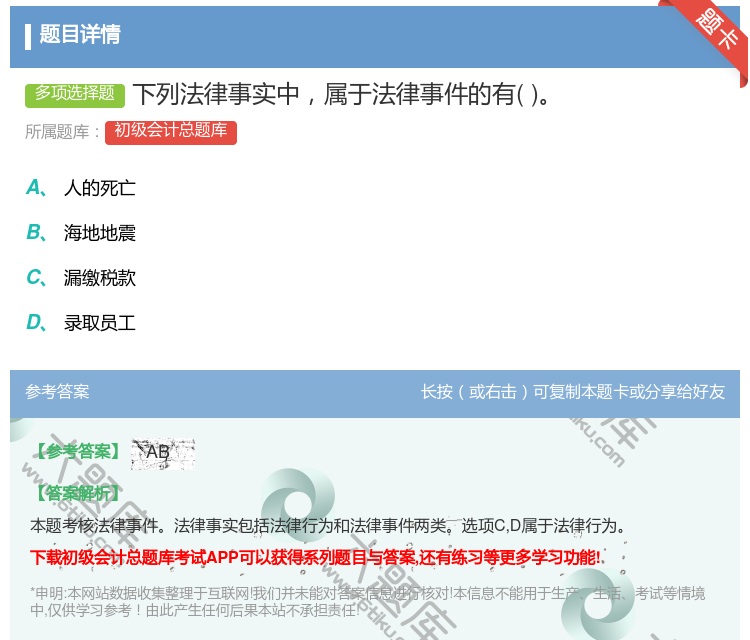Select option B 海地地震
The height and width of the screenshot is (640, 750).
[x=81, y=233]
